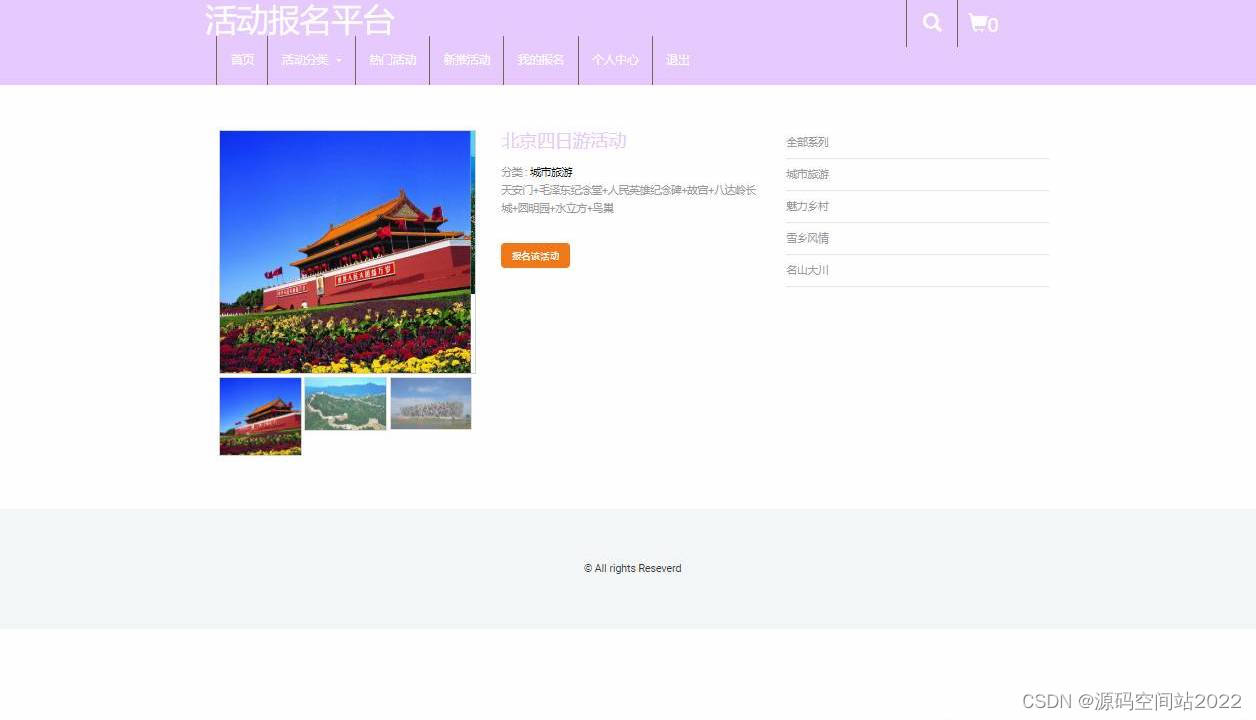Click 退出 to log out

[678, 60]
